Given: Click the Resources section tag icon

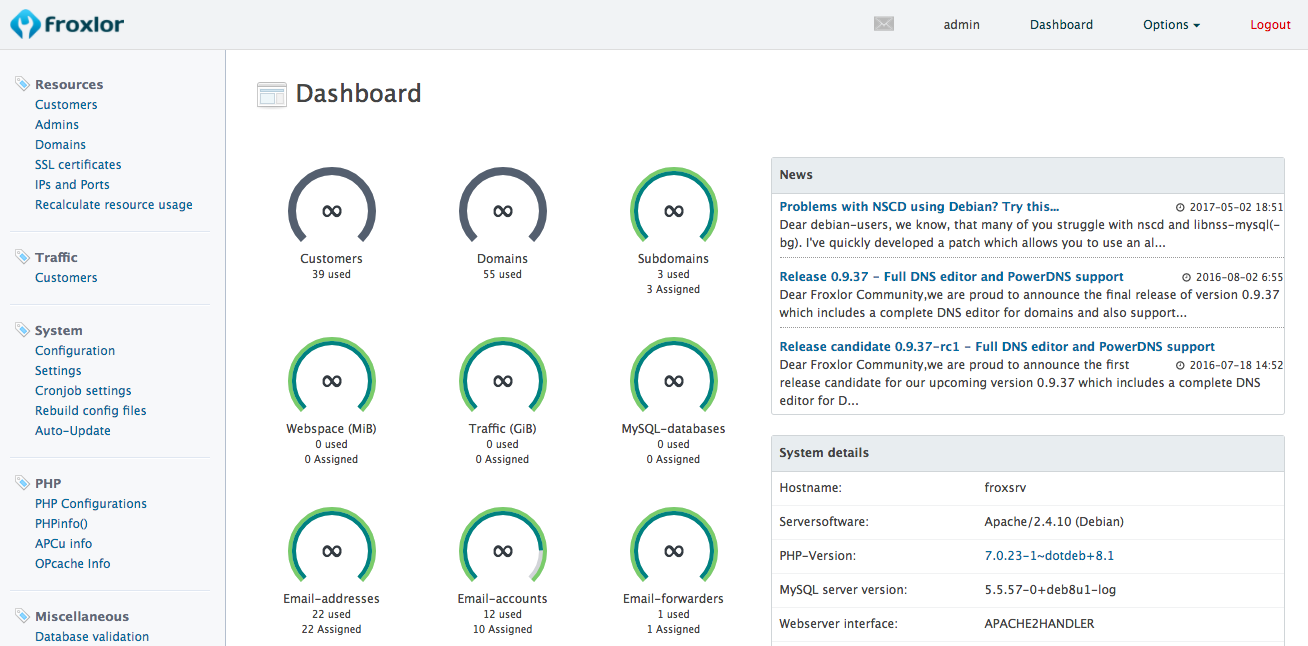Looking at the screenshot, I should (22, 84).
